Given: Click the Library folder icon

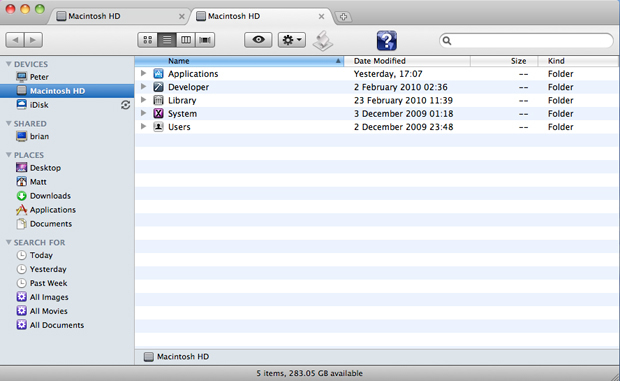Looking at the screenshot, I should (x=158, y=100).
